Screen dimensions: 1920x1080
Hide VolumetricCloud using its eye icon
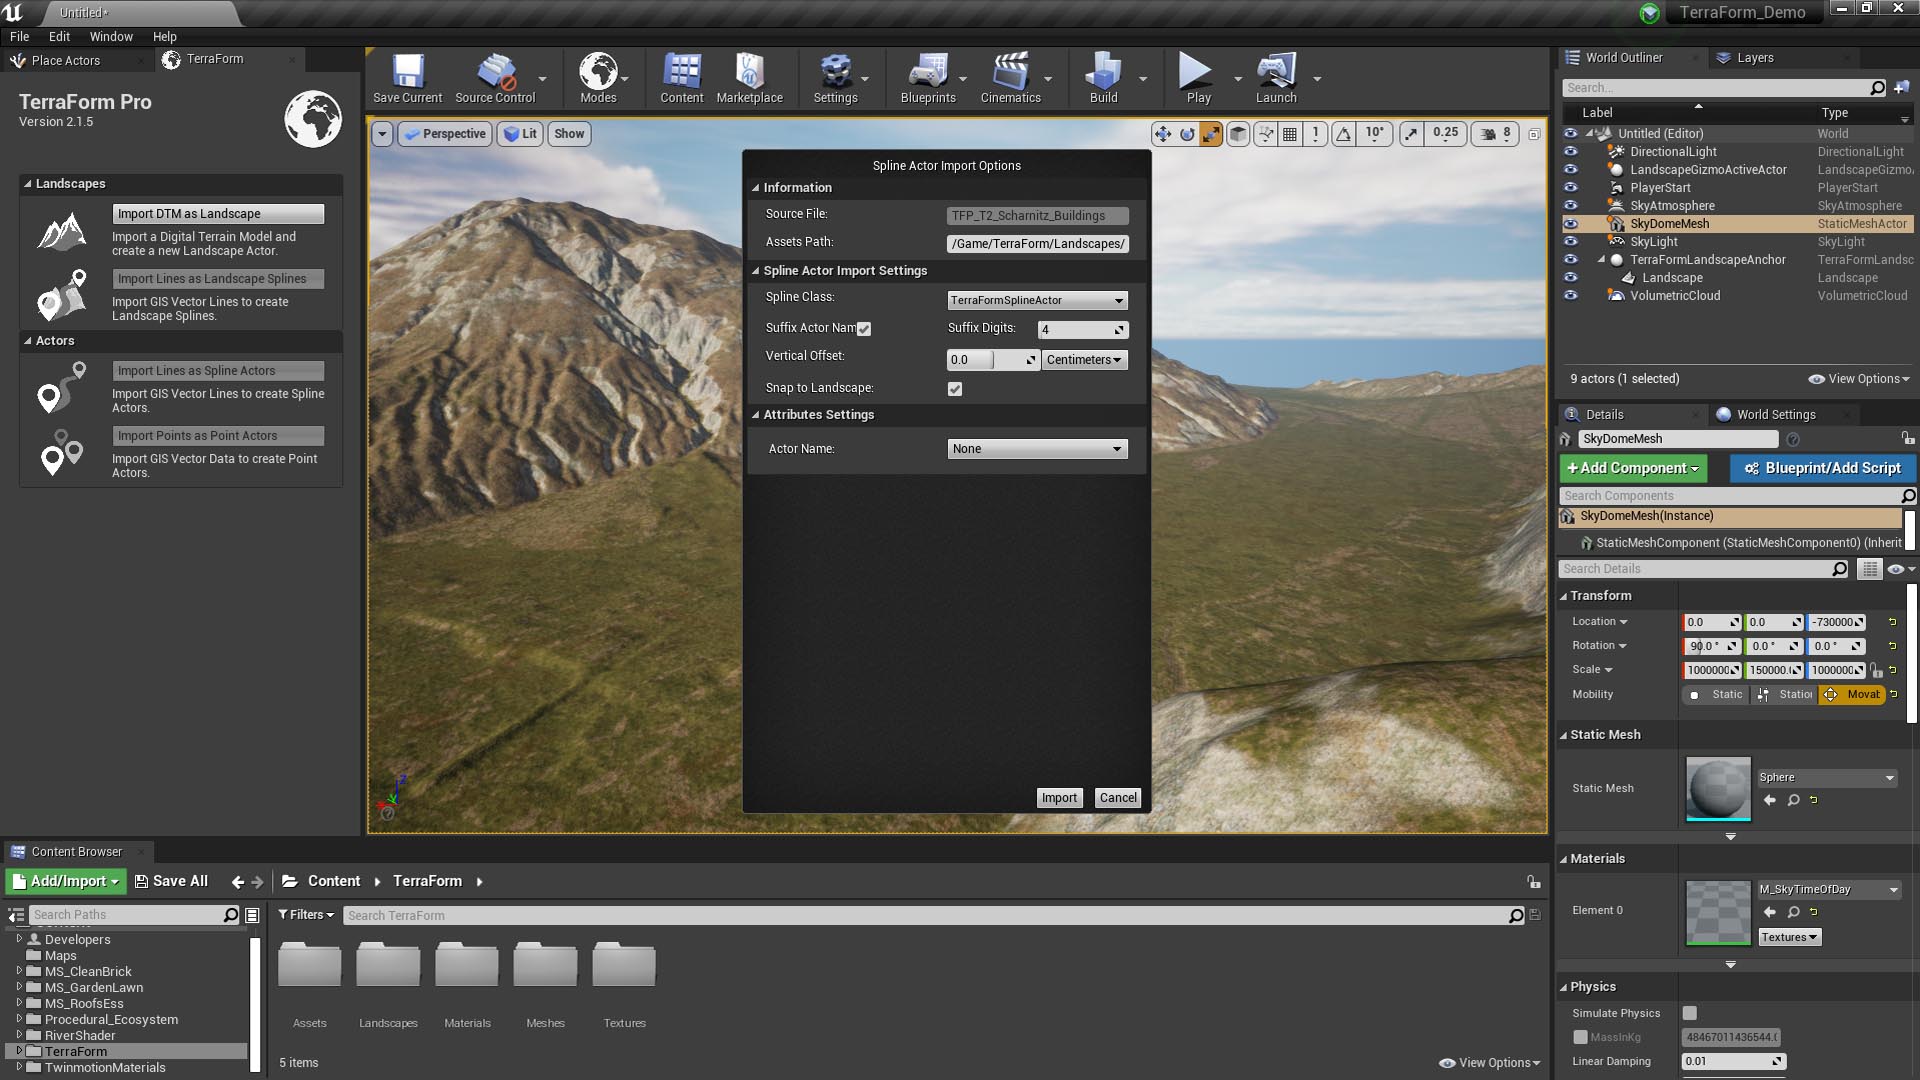click(x=1570, y=296)
